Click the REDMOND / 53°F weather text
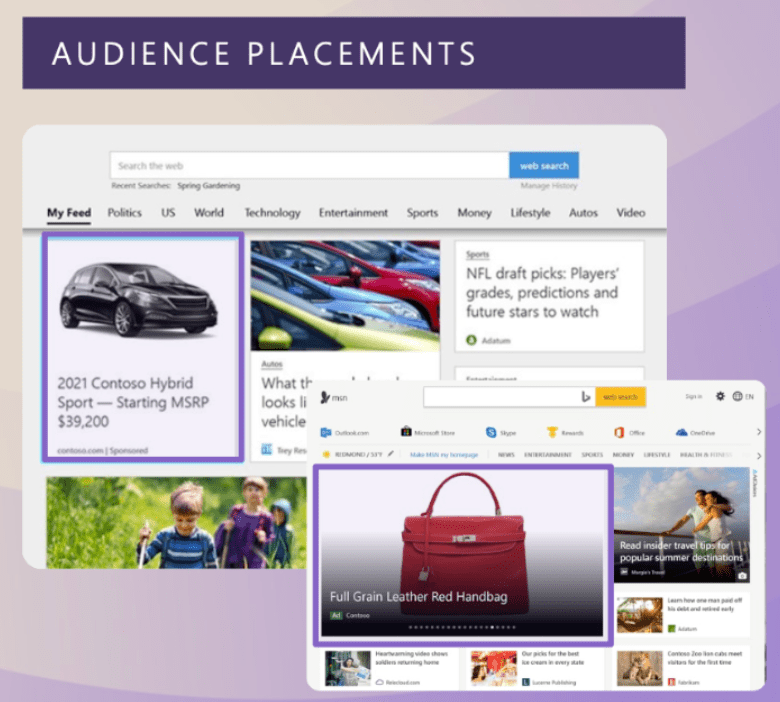This screenshot has height=702, width=780. (358, 454)
